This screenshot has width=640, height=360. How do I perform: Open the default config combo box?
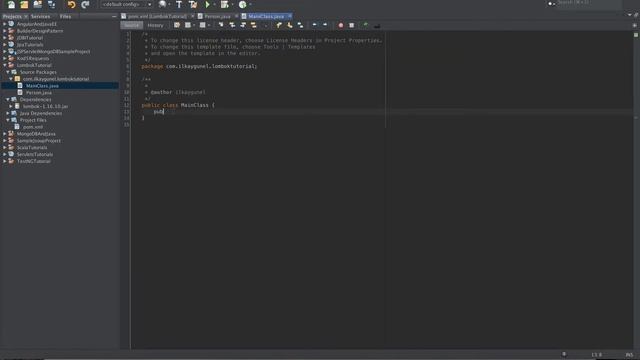tap(127, 4)
